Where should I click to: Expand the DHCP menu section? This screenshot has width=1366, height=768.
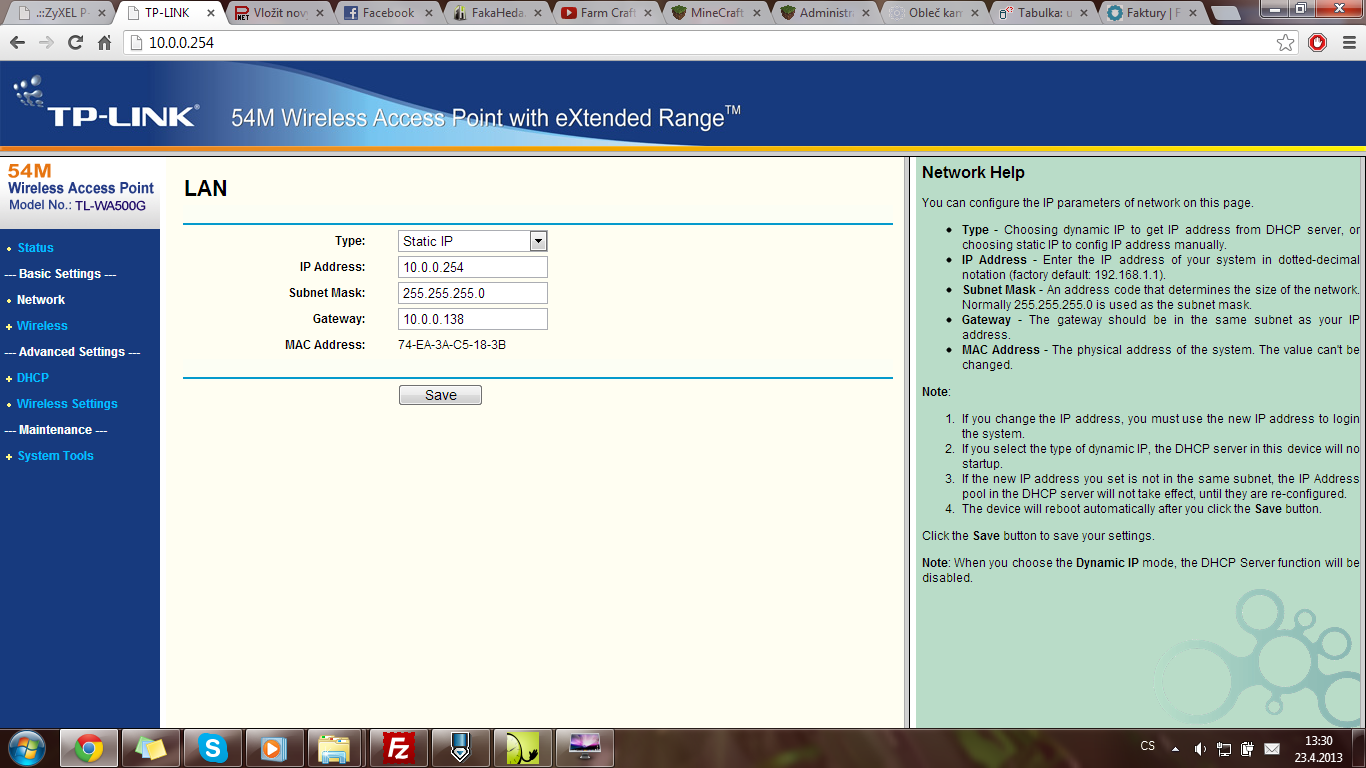[33, 378]
